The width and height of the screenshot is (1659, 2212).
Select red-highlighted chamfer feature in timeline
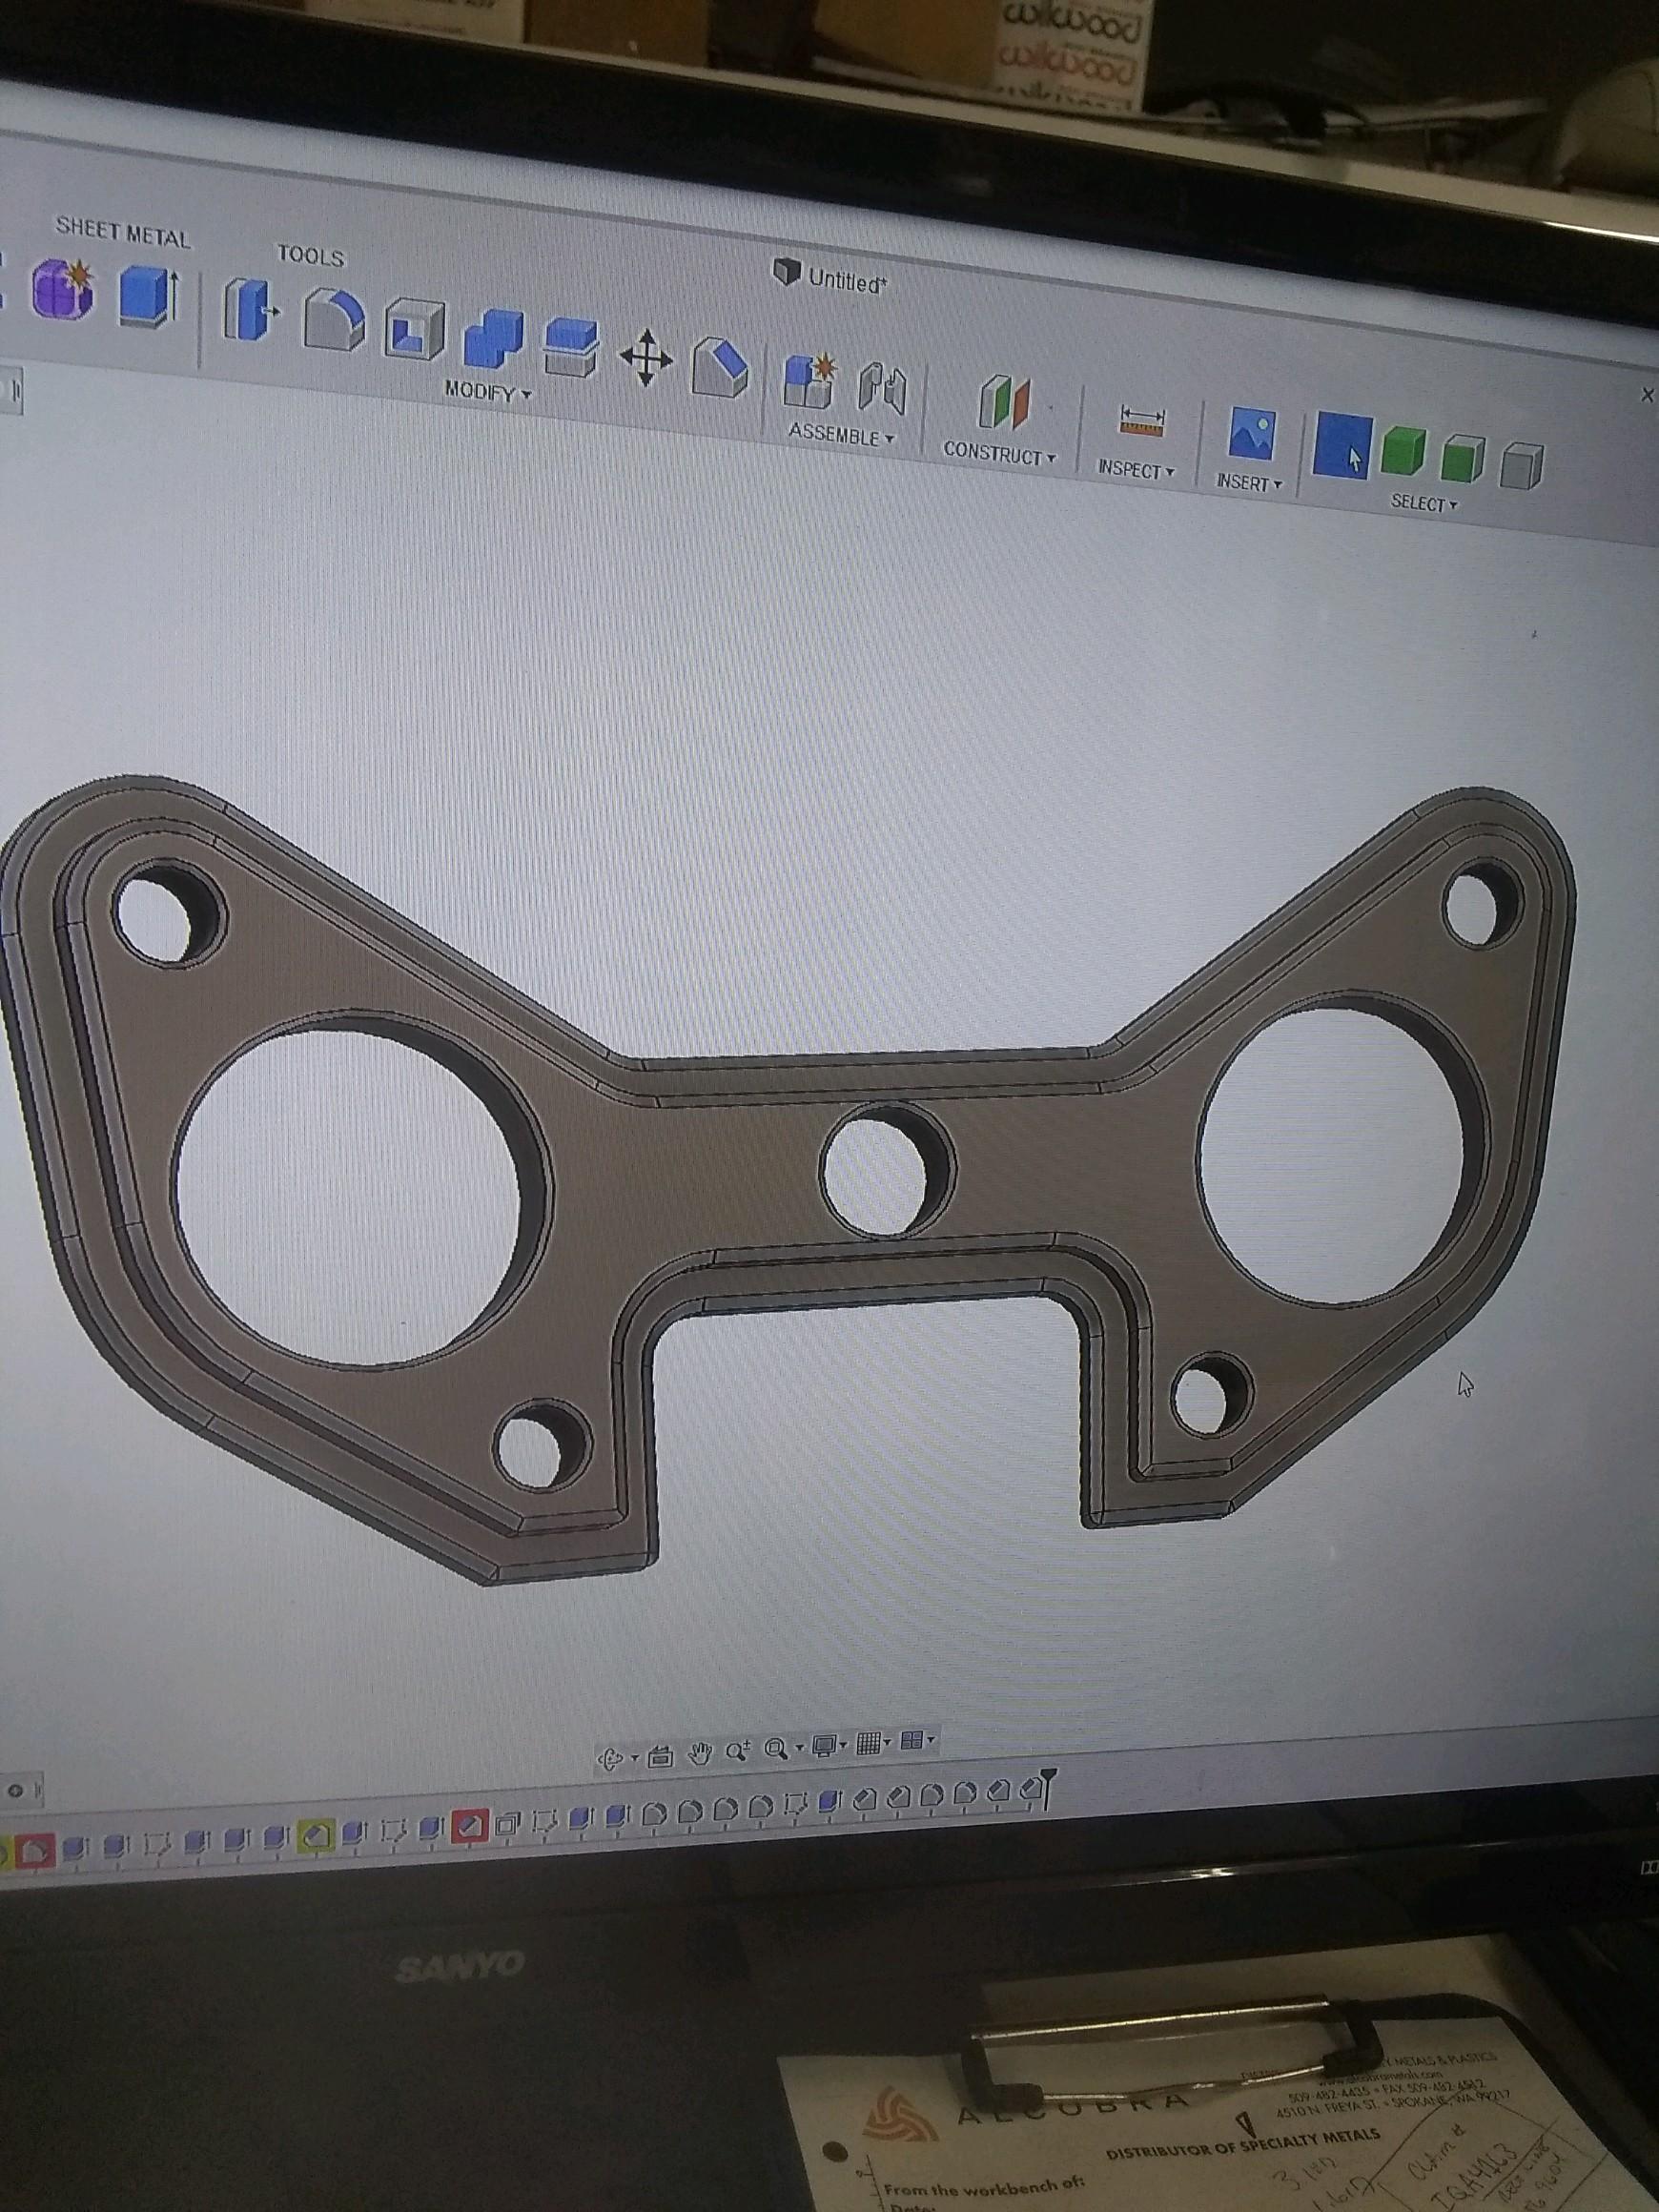[x=469, y=1826]
